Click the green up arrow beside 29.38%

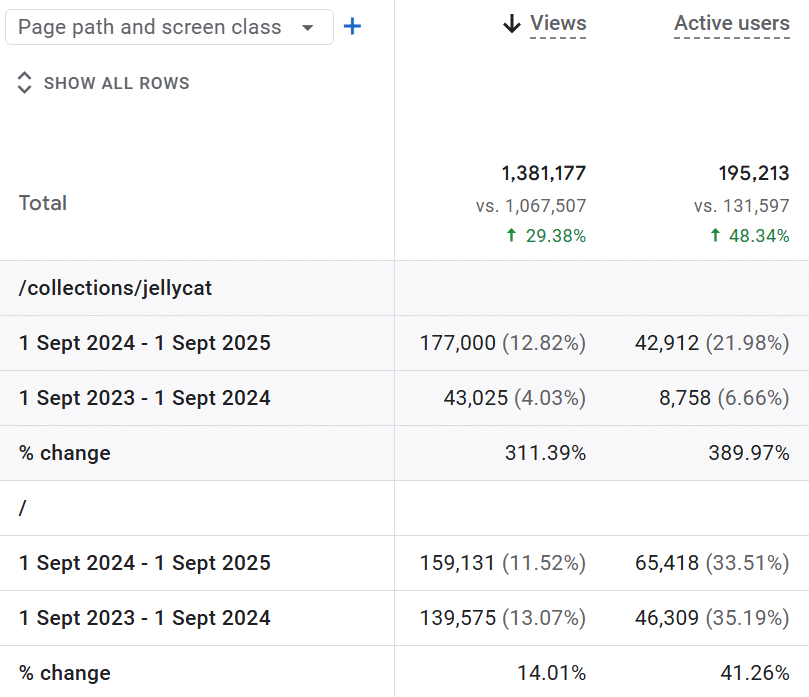pos(512,236)
